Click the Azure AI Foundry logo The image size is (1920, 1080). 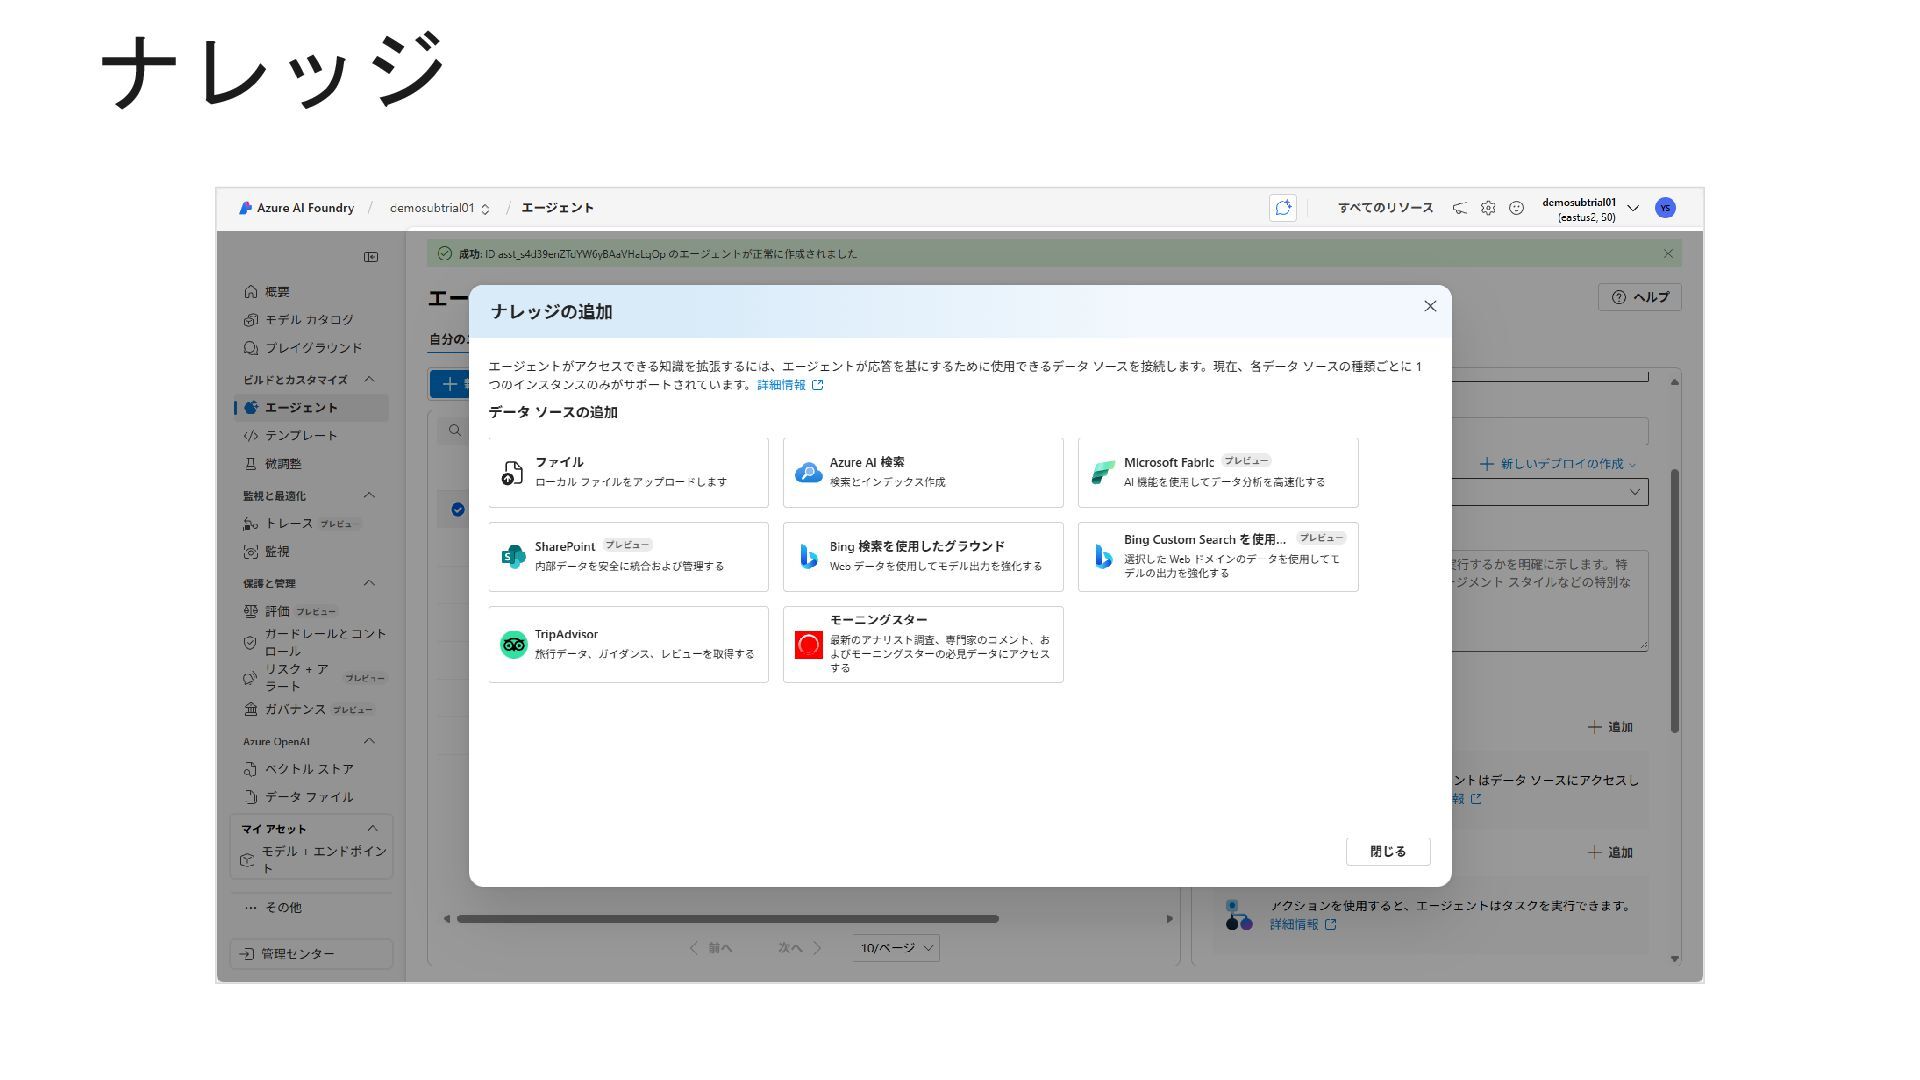tap(296, 208)
